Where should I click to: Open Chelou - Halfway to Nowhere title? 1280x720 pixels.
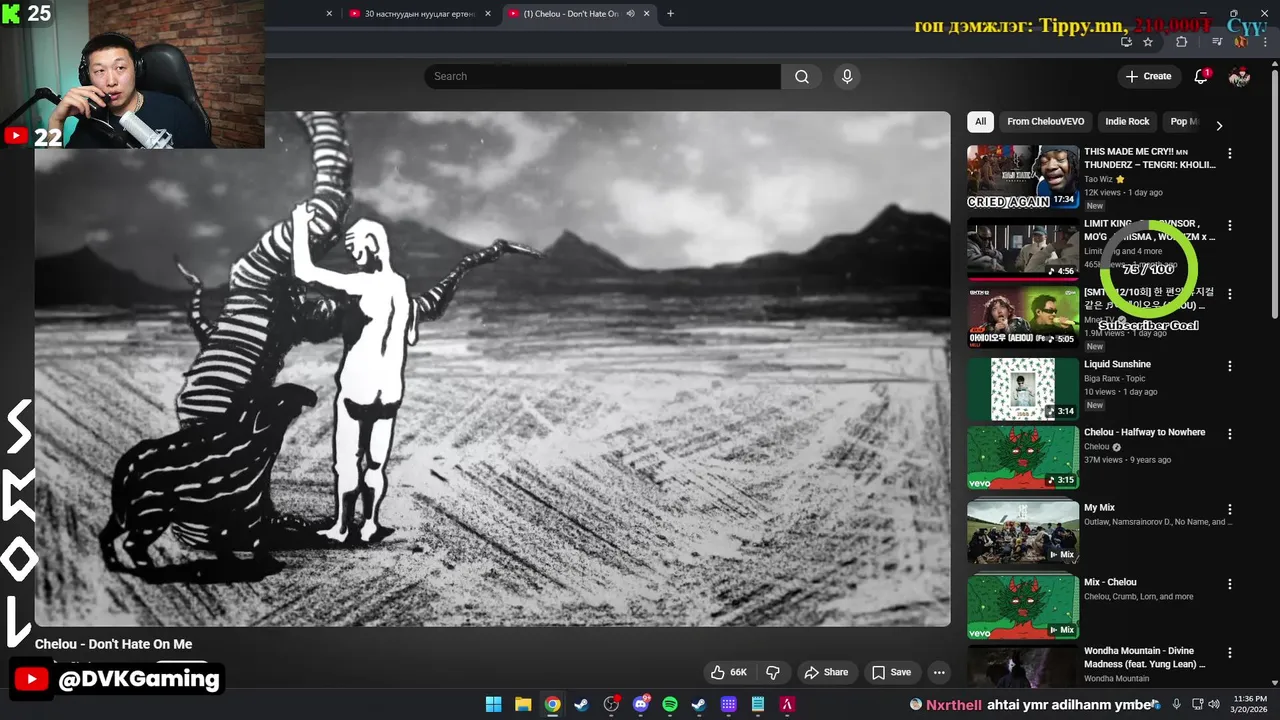1144,432
